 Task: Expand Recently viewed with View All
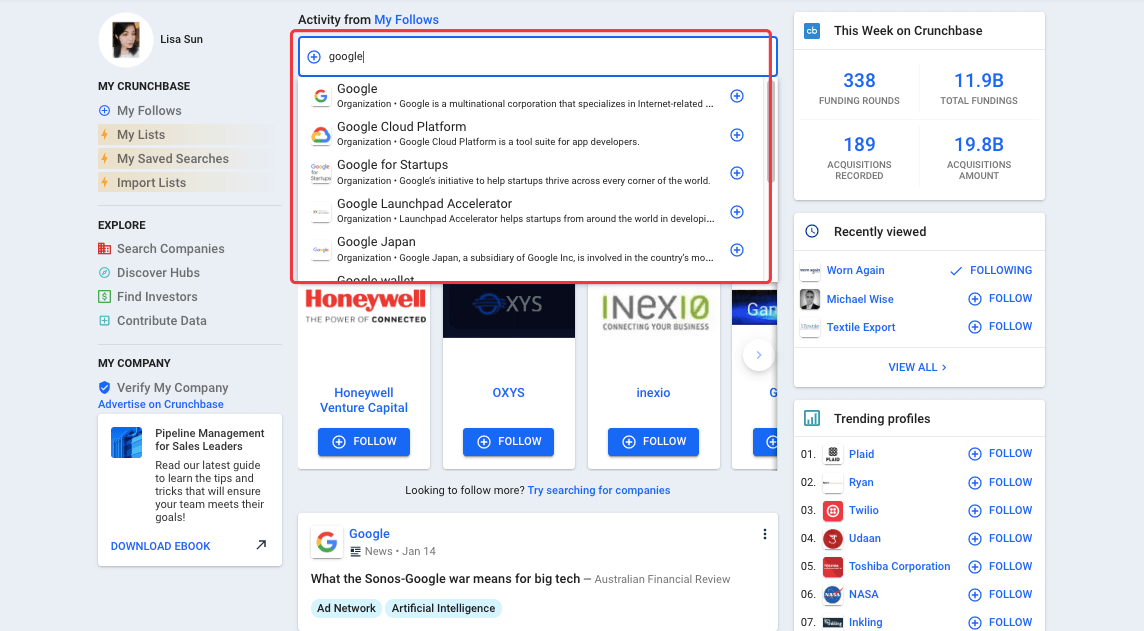pyautogui.click(x=917, y=367)
